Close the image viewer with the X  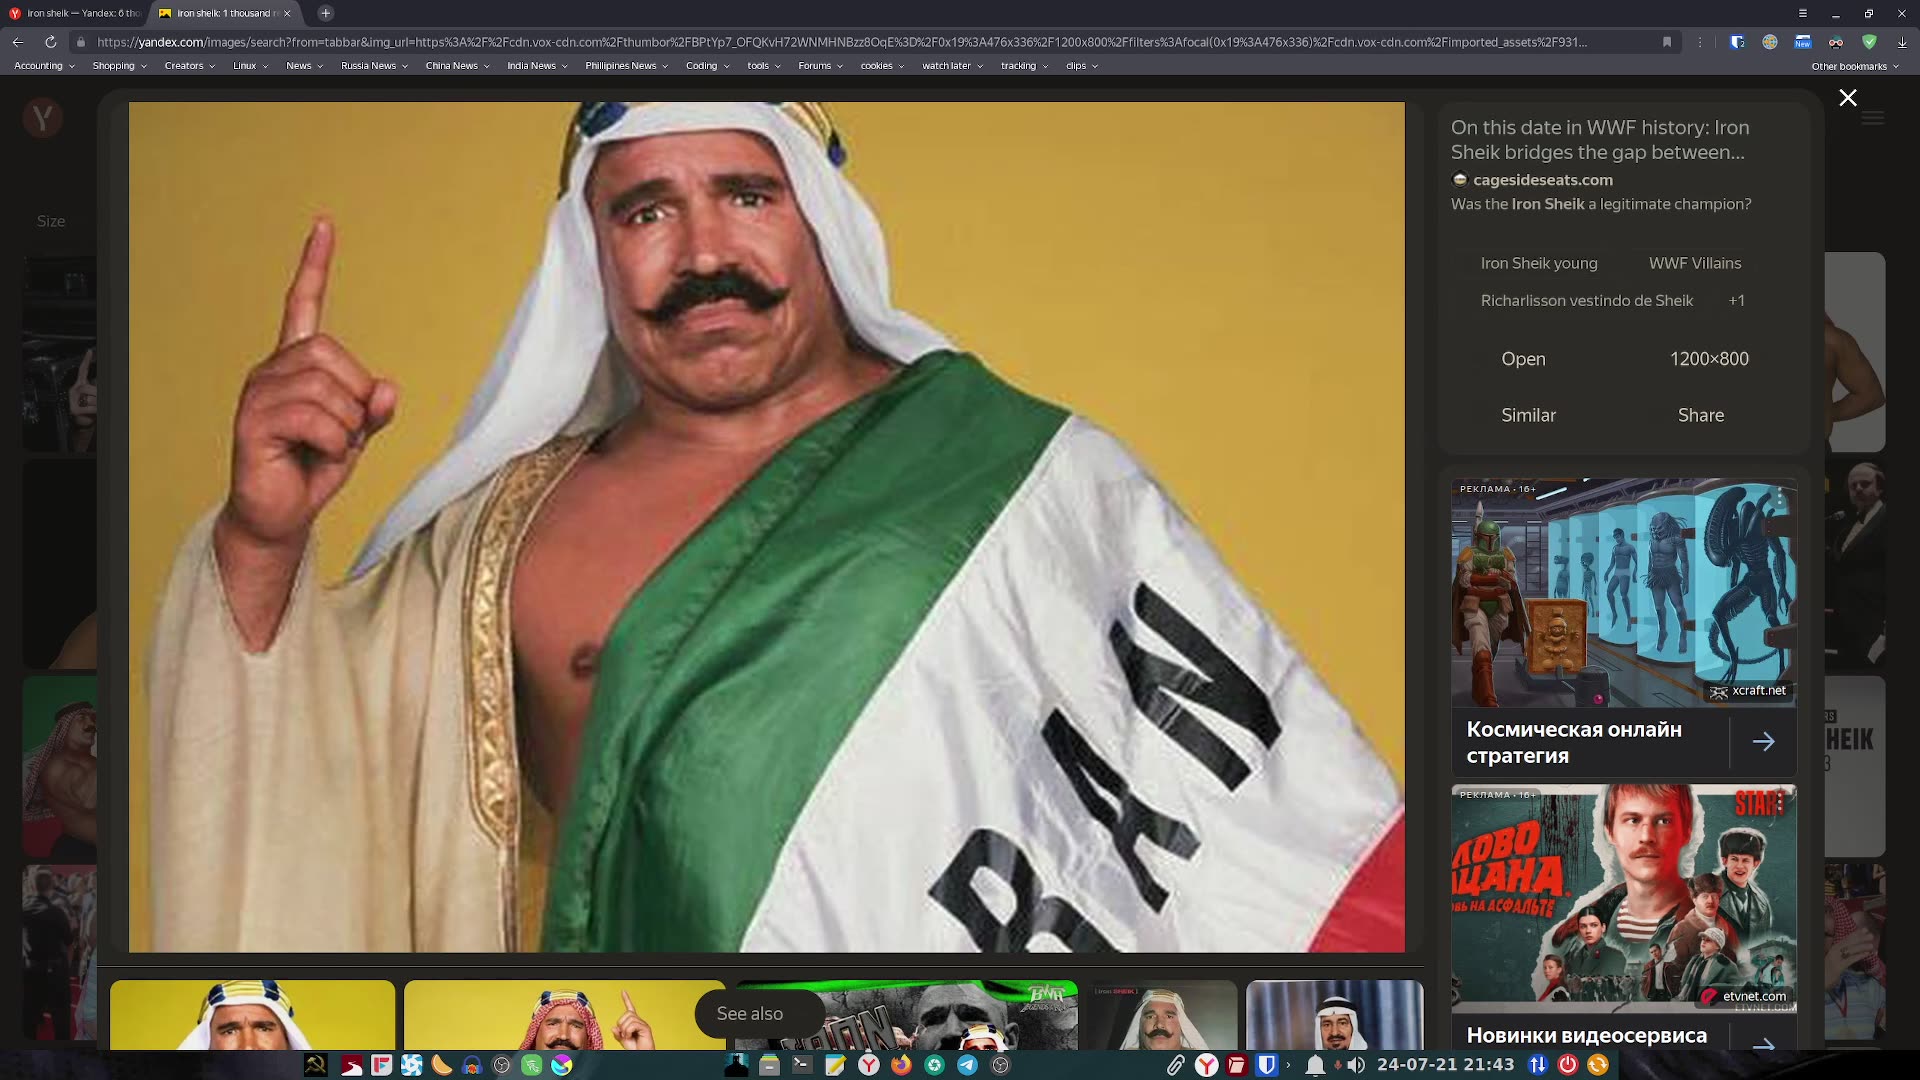(x=1848, y=98)
